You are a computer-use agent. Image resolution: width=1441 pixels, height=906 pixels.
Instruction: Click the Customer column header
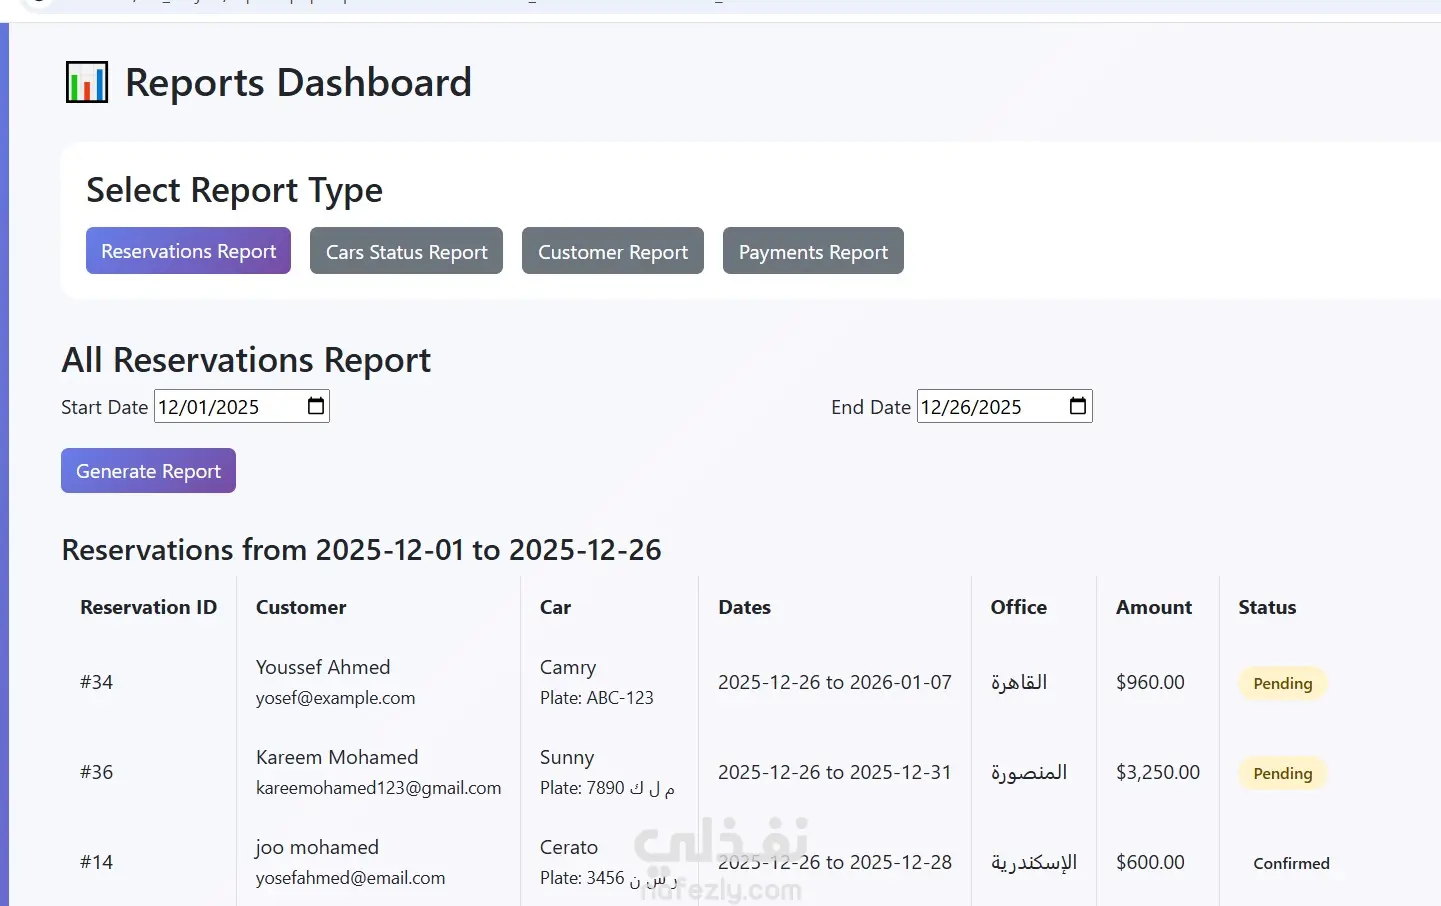pyautogui.click(x=301, y=607)
